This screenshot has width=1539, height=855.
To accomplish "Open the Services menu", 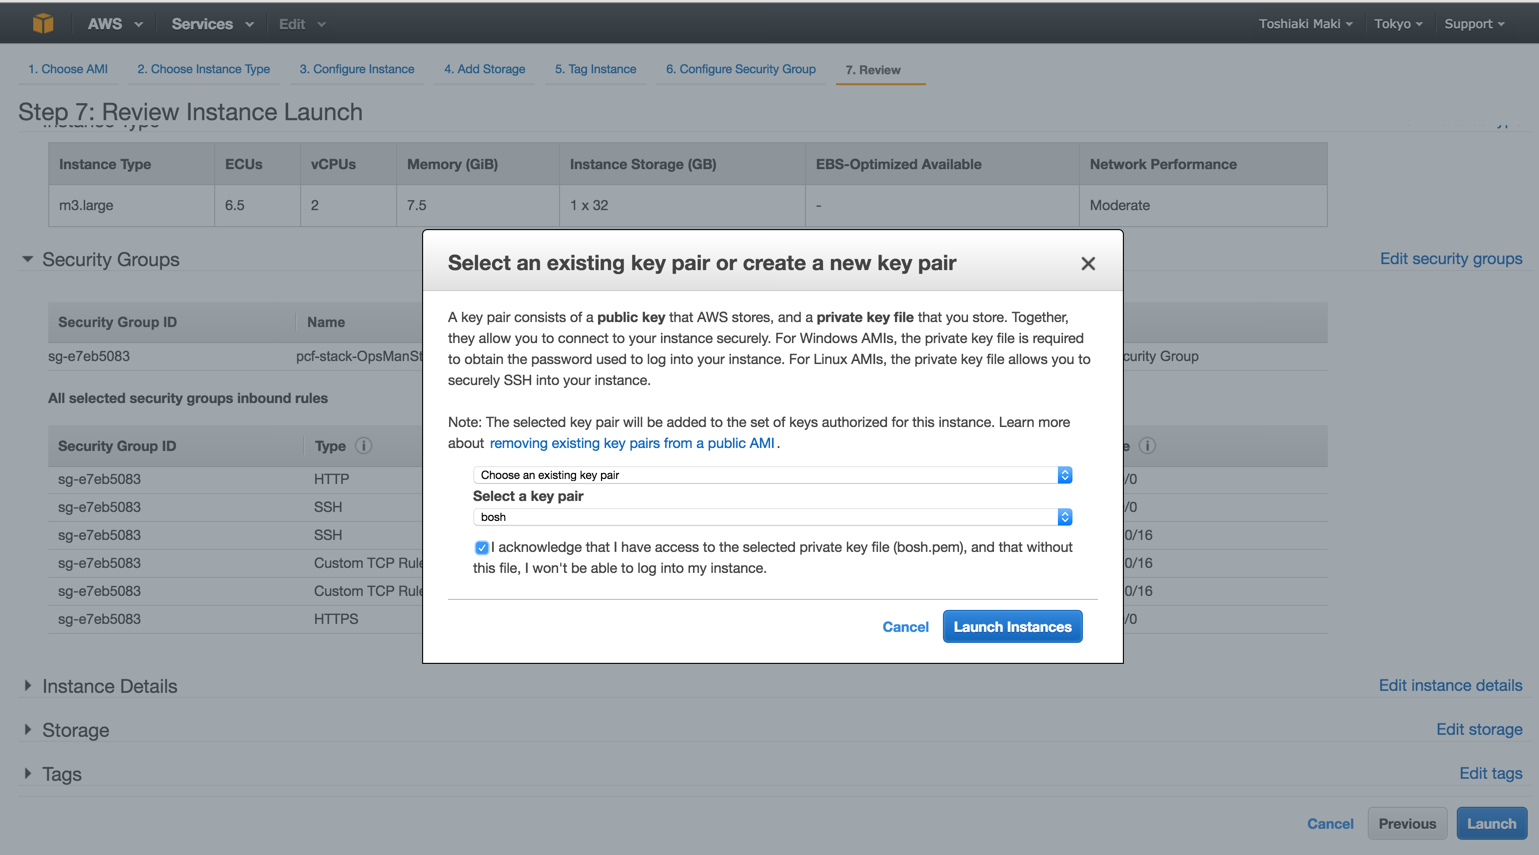I will click(x=212, y=24).
